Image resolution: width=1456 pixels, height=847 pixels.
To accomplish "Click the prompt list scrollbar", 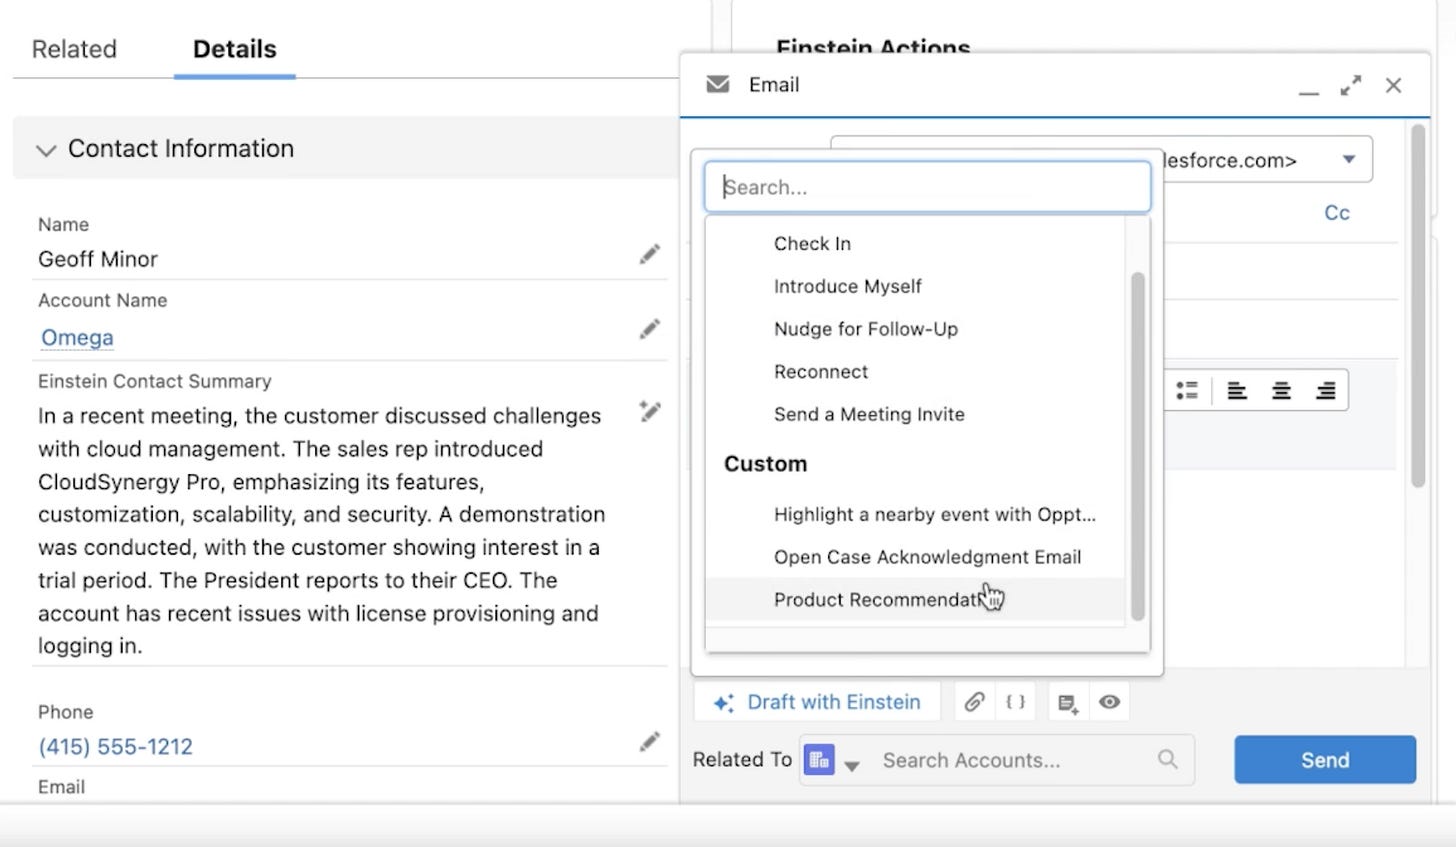I will click(1137, 446).
